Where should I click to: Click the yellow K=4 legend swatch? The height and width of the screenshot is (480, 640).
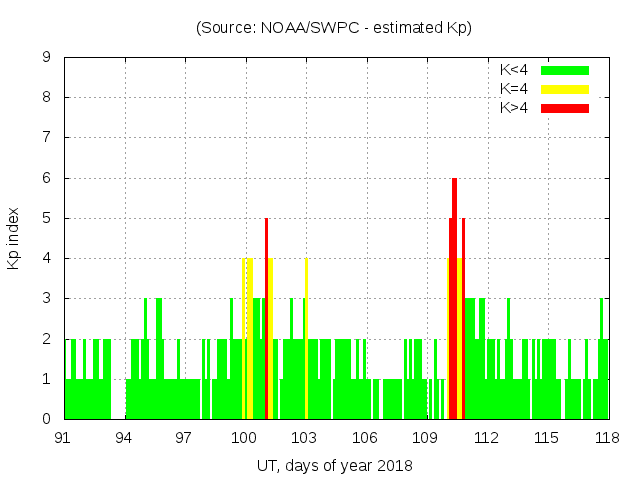565,89
